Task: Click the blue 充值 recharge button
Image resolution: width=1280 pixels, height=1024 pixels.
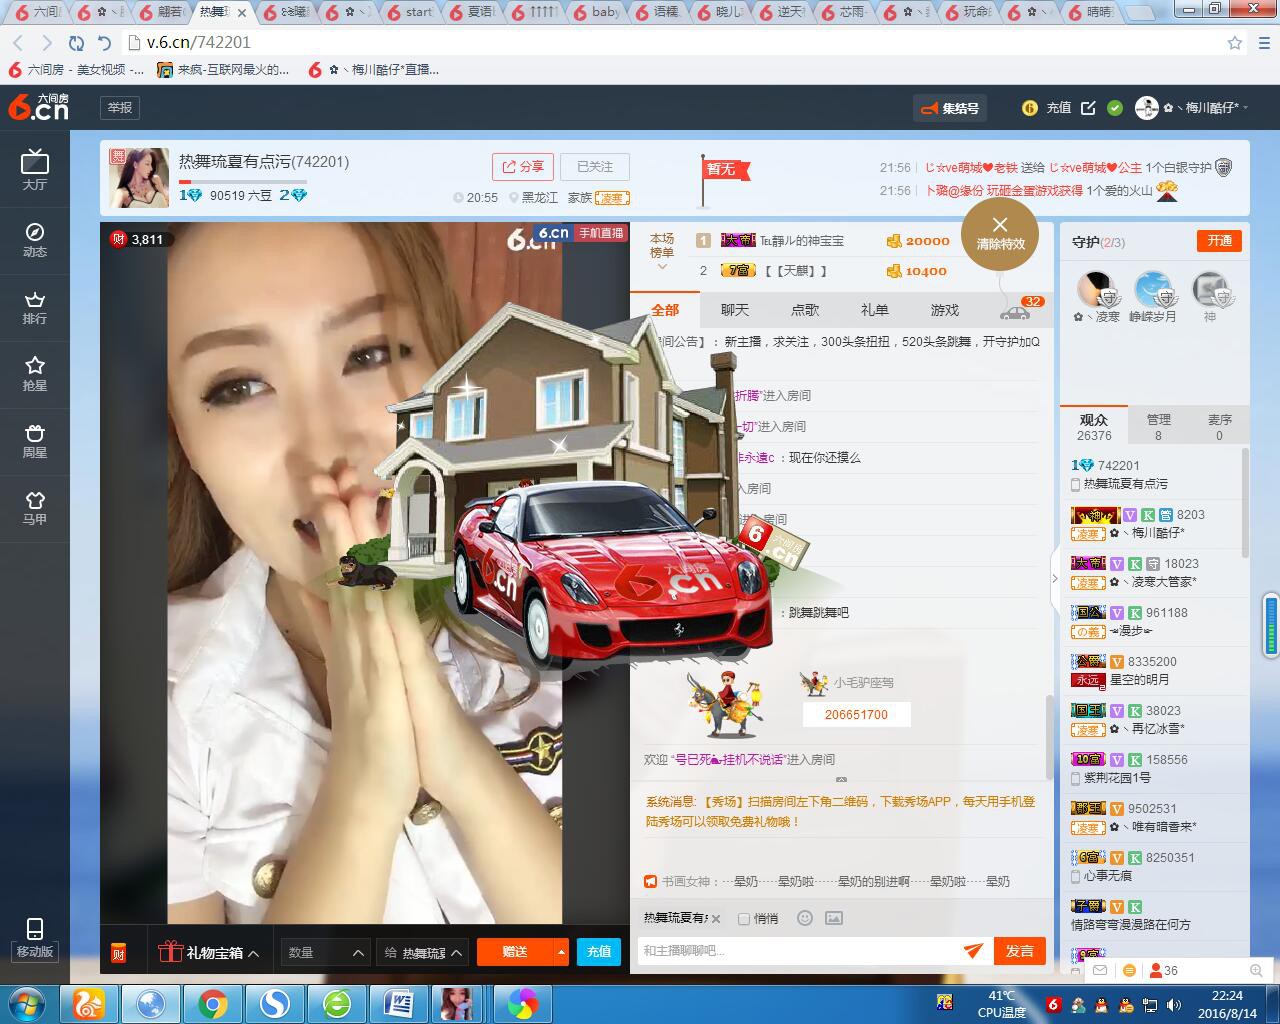Action: pyautogui.click(x=599, y=952)
